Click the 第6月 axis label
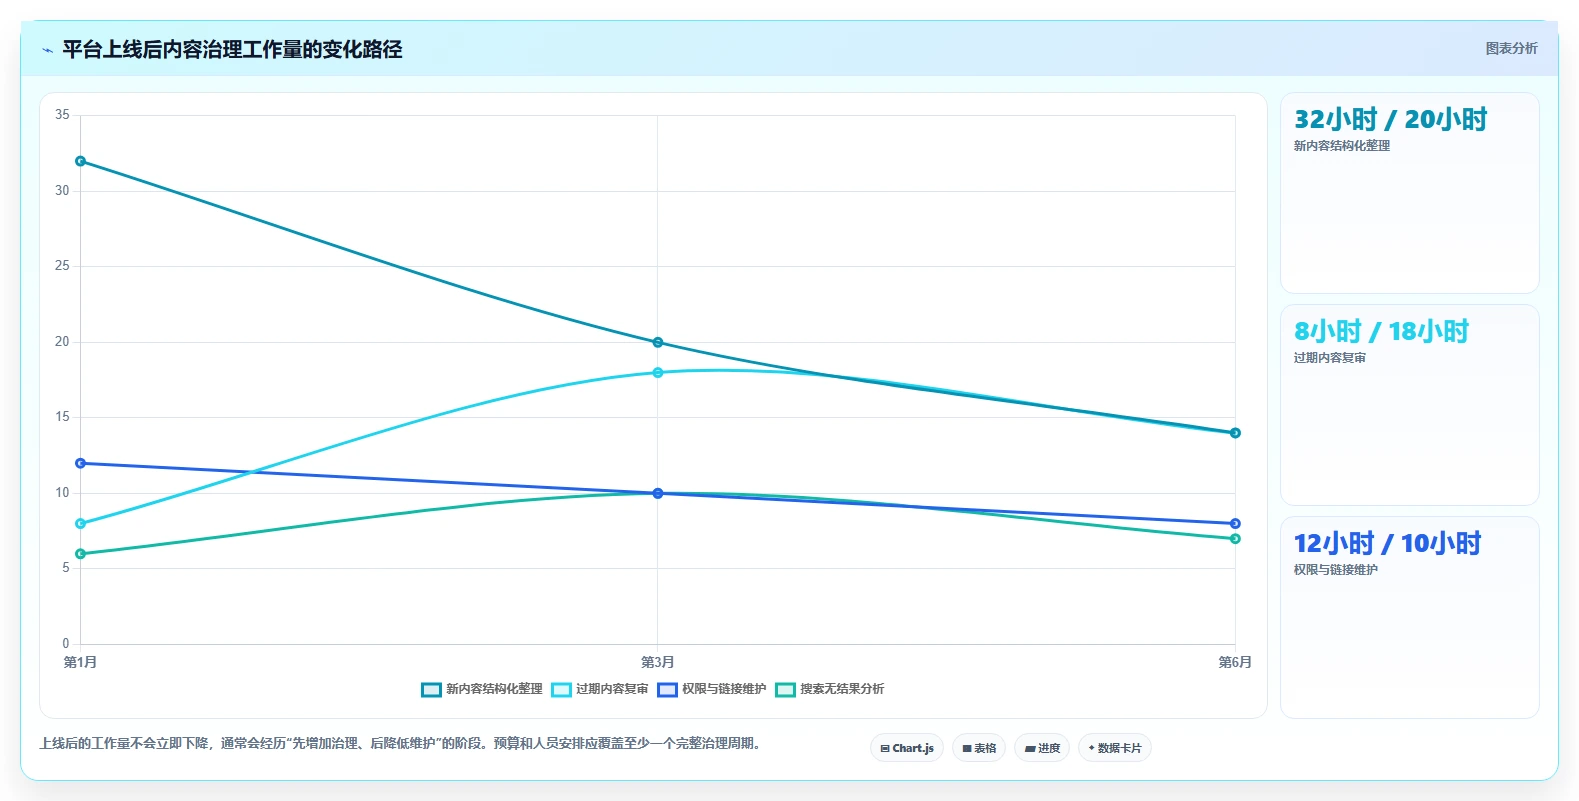 [x=1235, y=662]
